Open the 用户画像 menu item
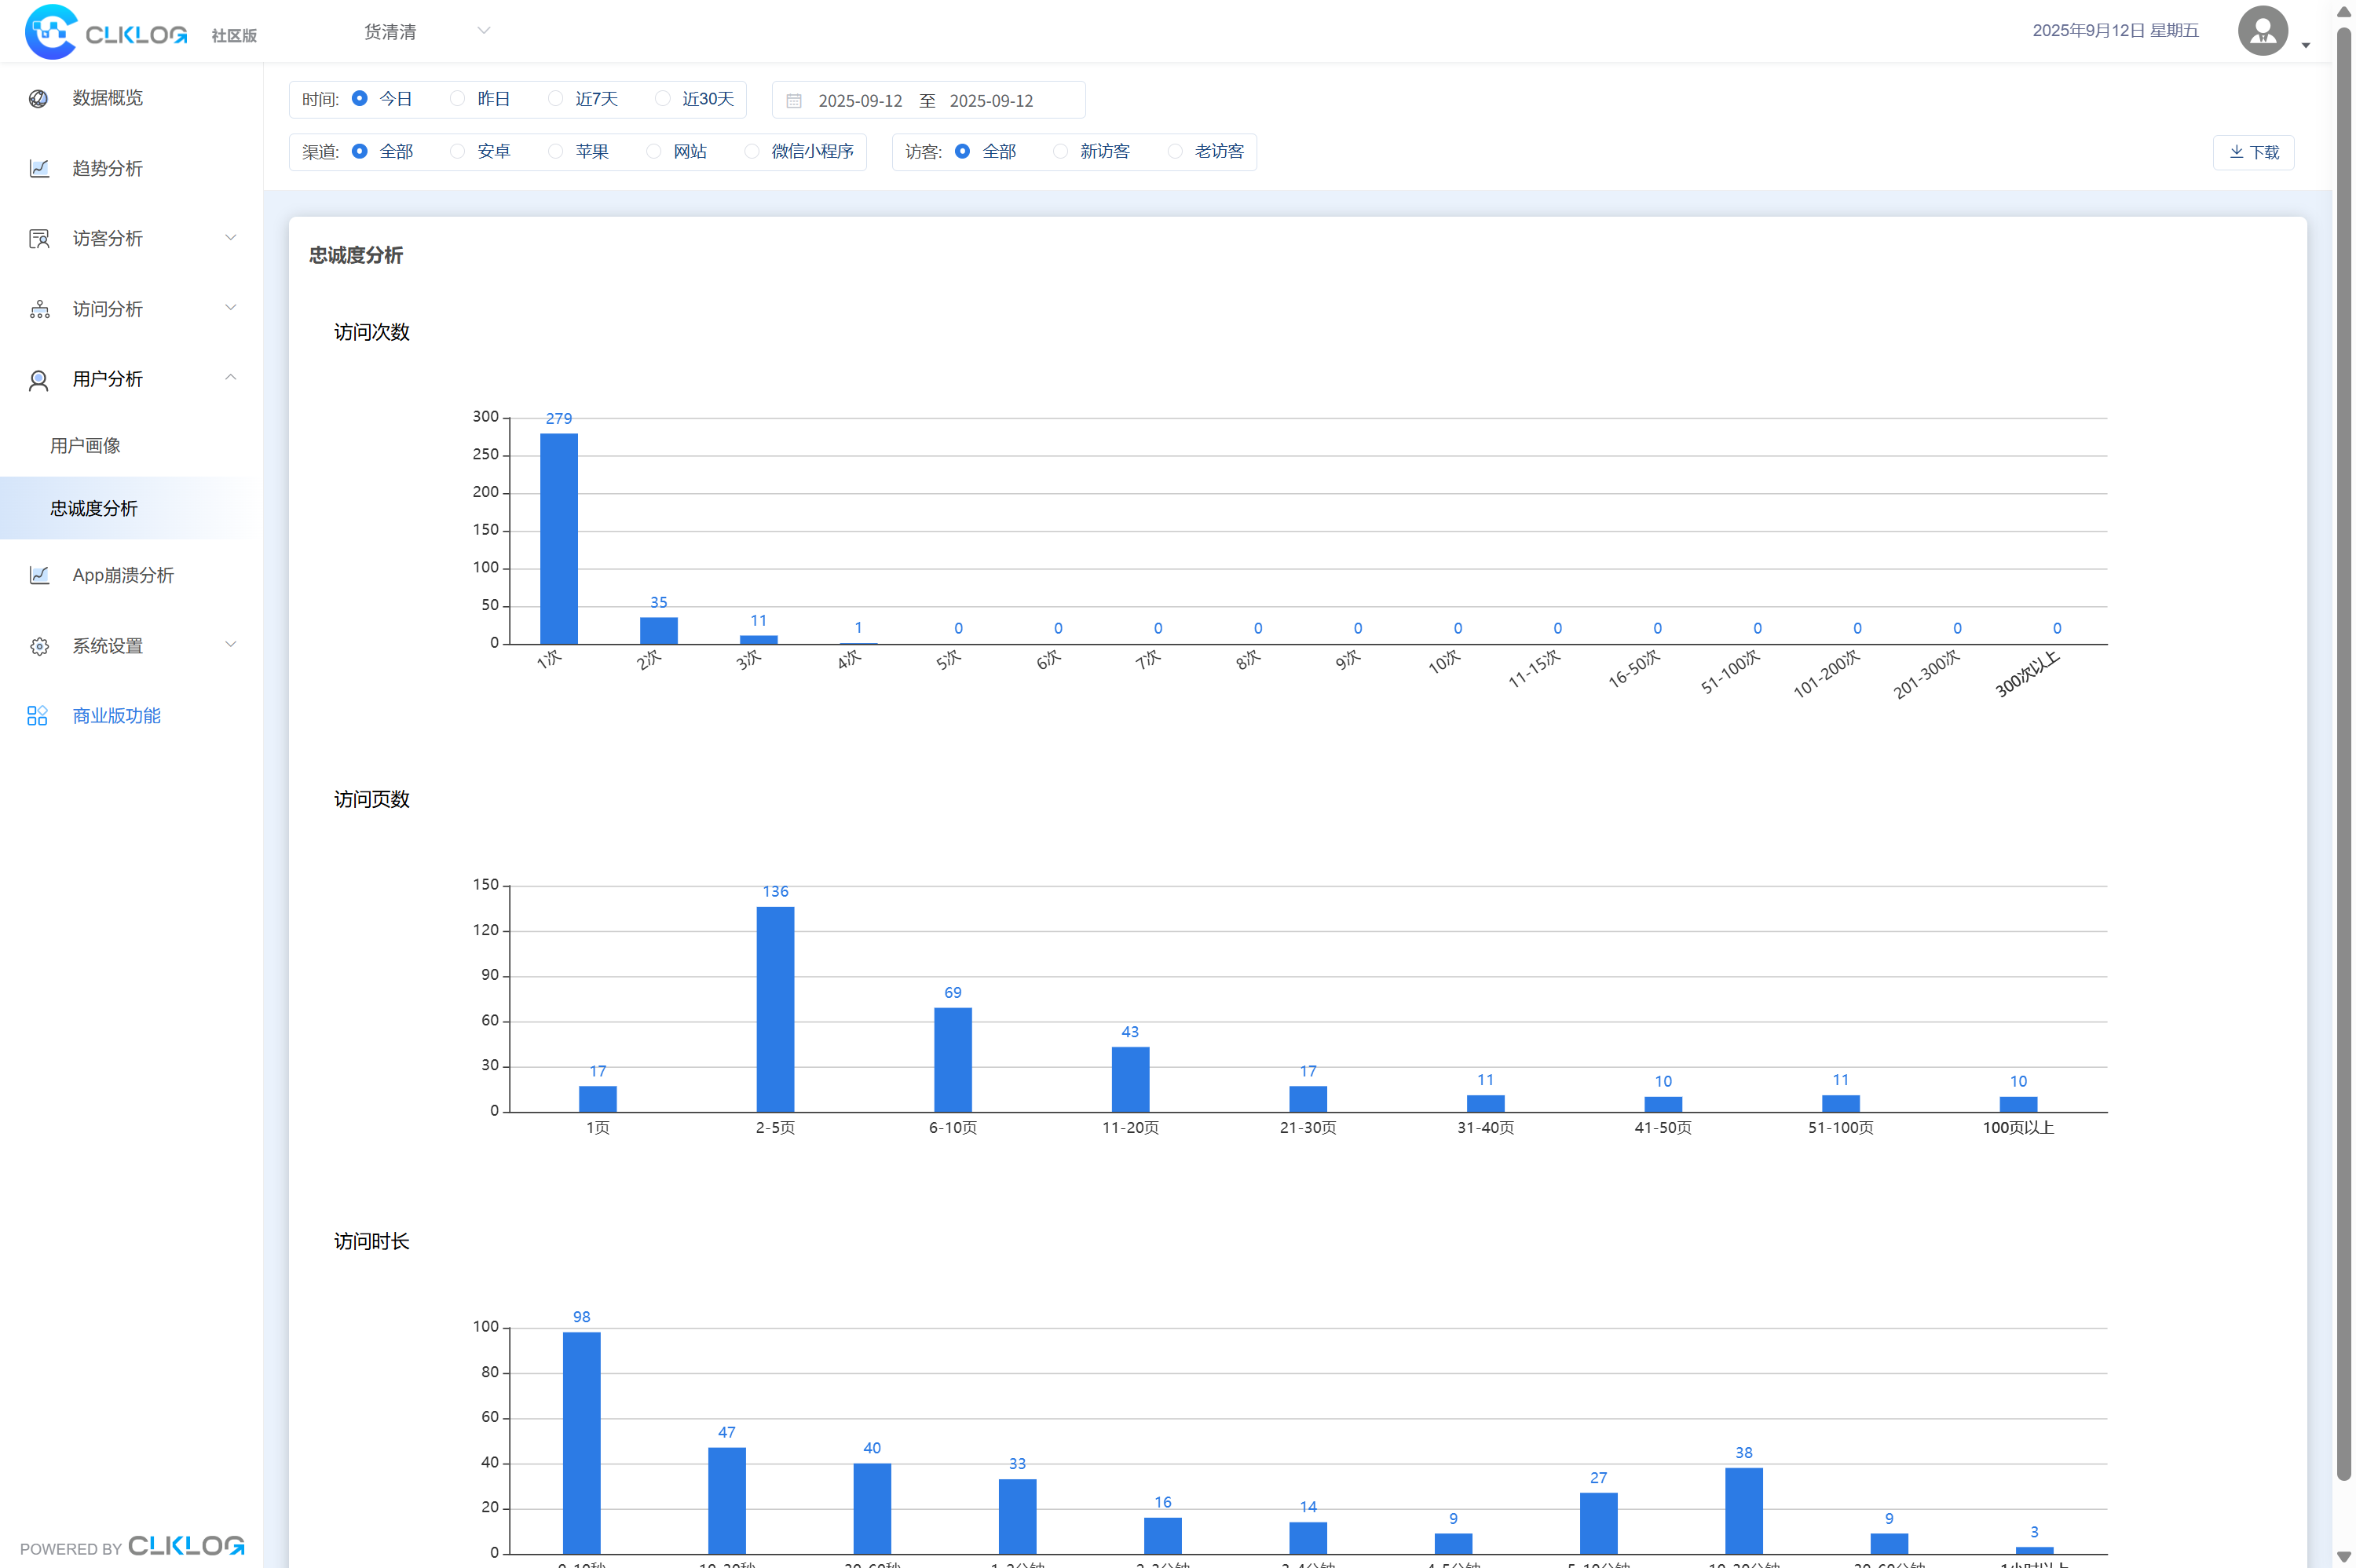This screenshot has width=2356, height=1568. pyautogui.click(x=86, y=445)
